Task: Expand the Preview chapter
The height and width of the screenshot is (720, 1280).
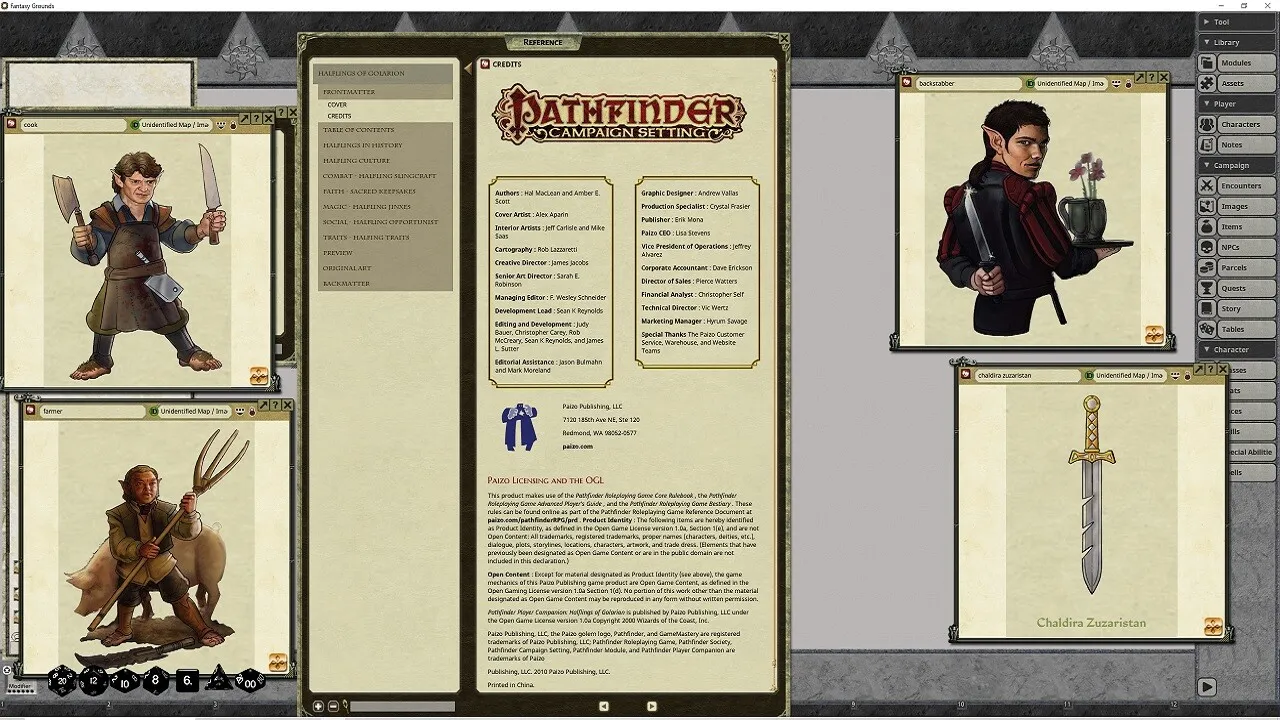Action: [x=385, y=253]
